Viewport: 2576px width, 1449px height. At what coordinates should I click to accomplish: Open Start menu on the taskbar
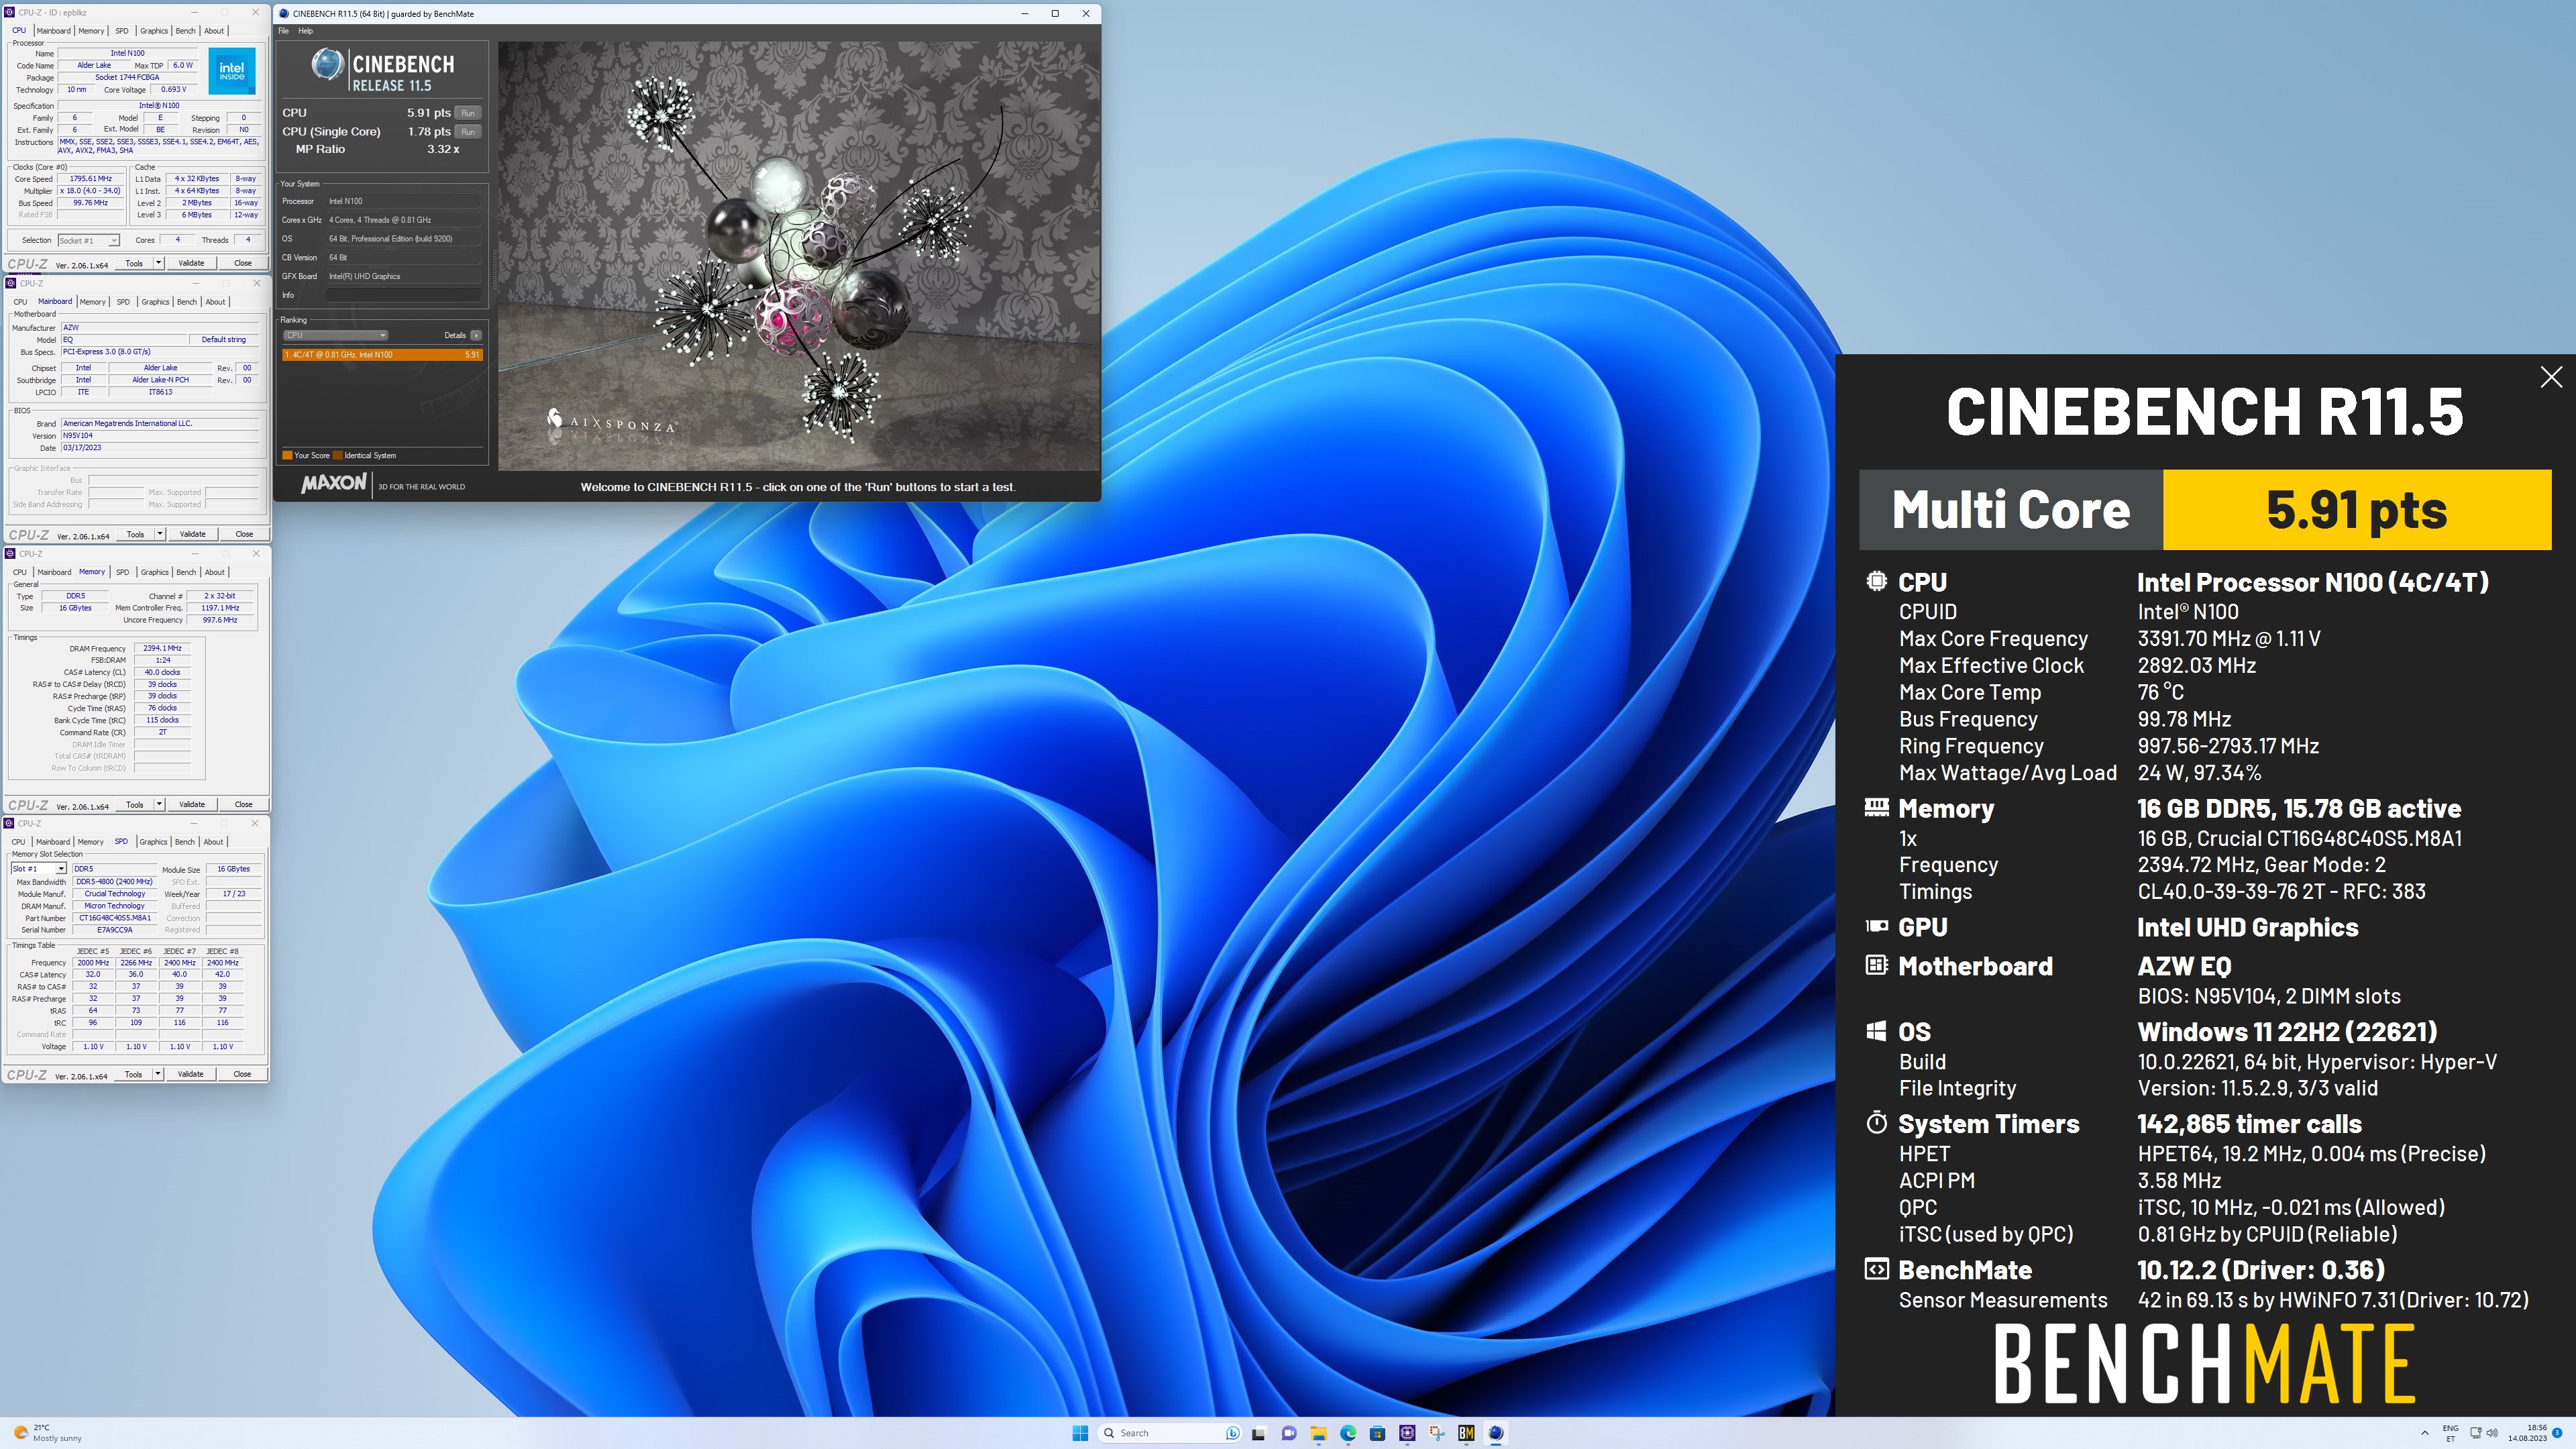click(1080, 1433)
